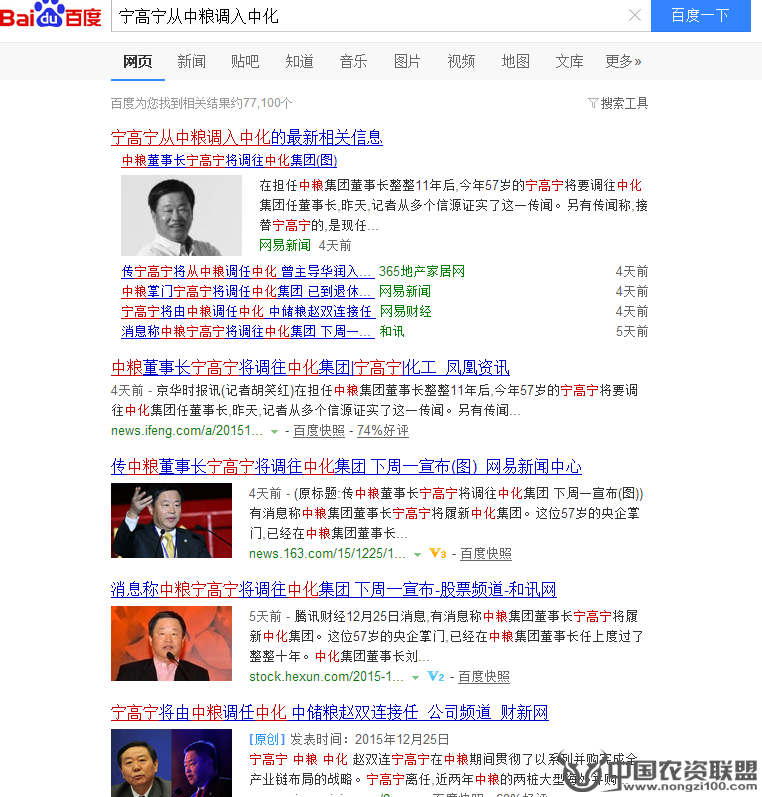Click the 网易新闻 source under first snippet
The height and width of the screenshot is (797, 762).
[285, 246]
